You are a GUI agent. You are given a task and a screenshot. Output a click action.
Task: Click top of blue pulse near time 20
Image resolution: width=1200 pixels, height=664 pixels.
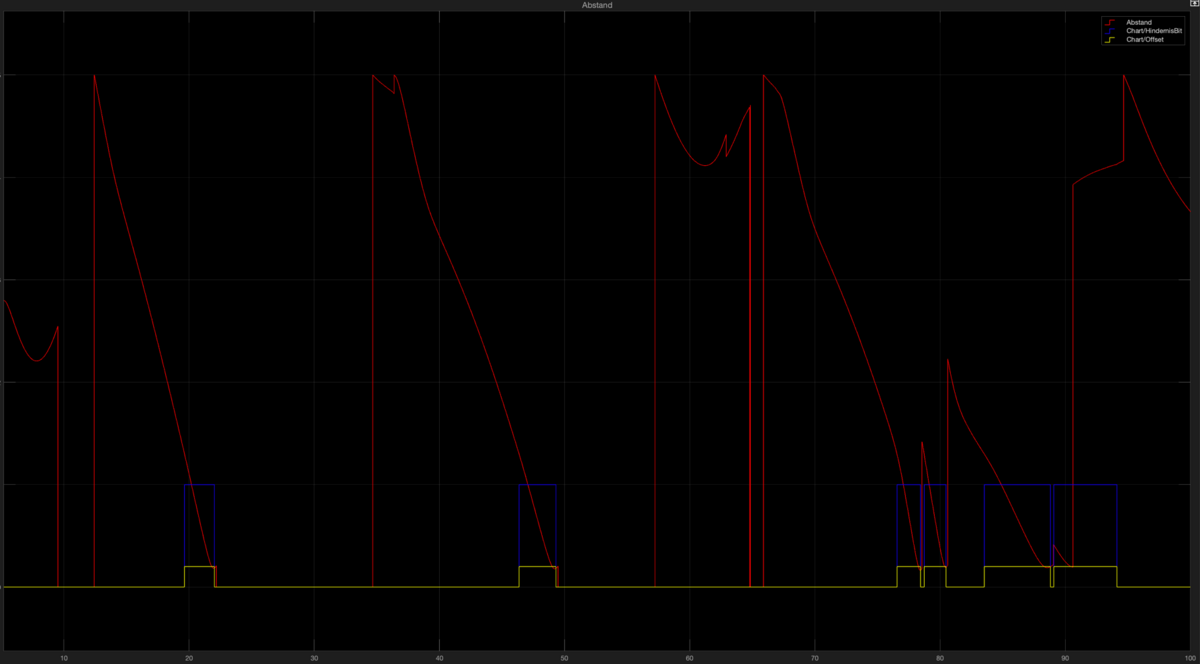point(200,484)
